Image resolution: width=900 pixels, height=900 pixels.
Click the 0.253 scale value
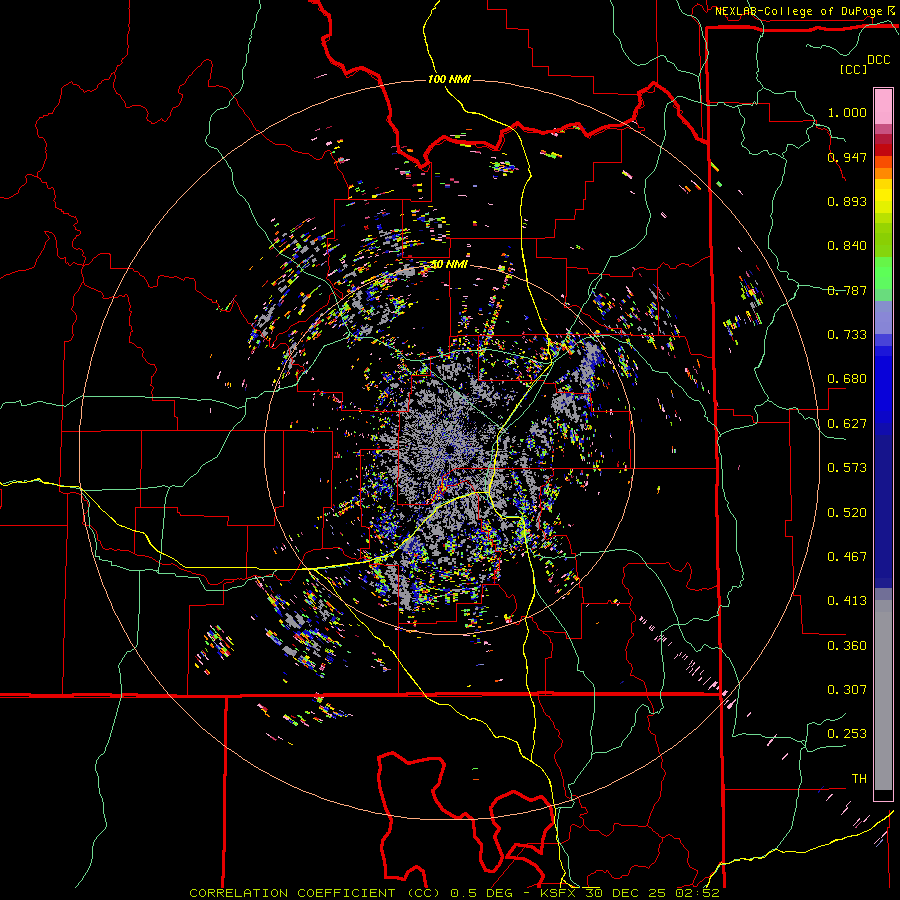tap(847, 734)
